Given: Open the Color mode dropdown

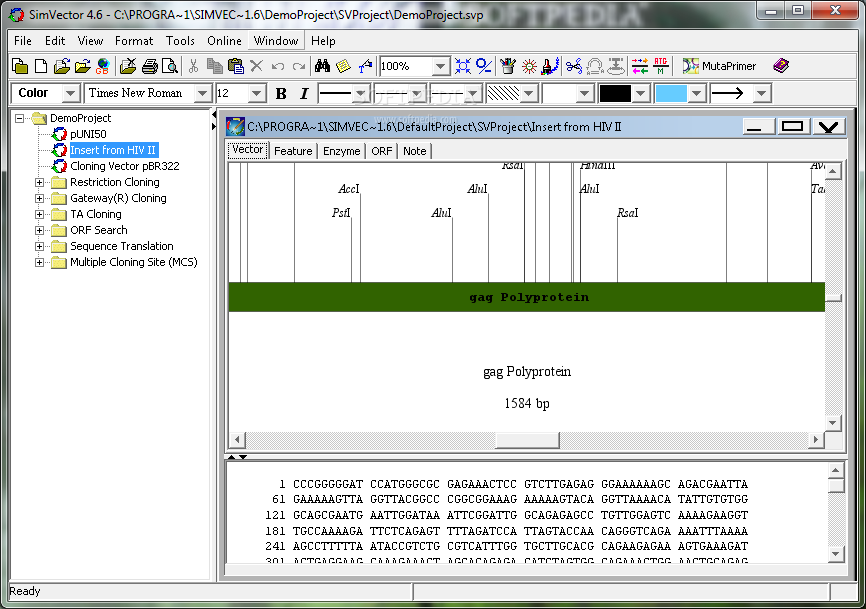Looking at the screenshot, I should point(70,93).
